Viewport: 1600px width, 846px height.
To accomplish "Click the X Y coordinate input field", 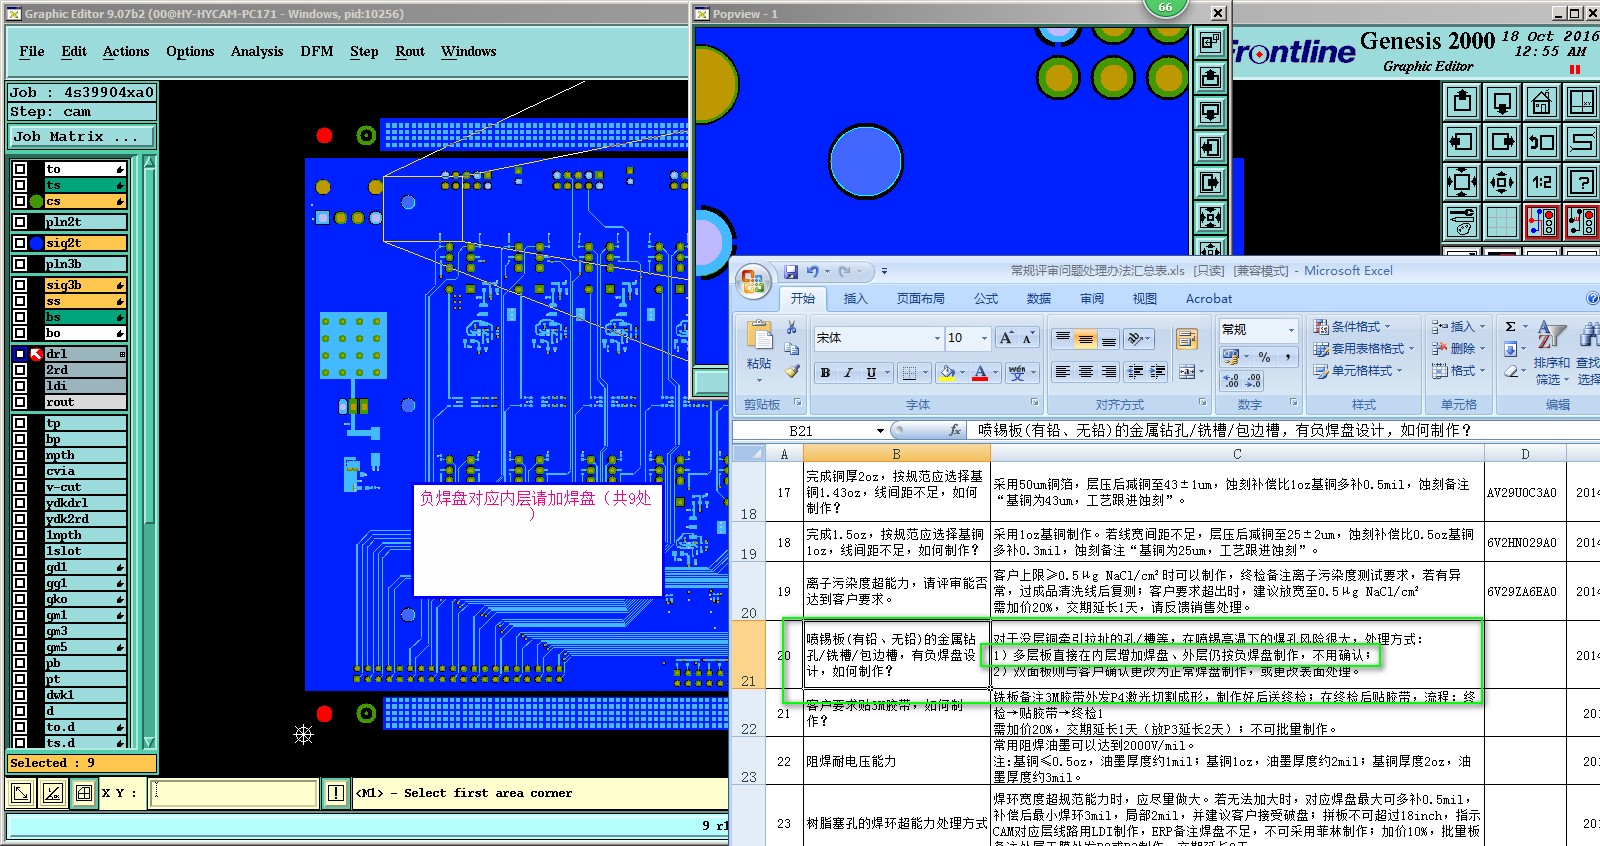I will (234, 793).
